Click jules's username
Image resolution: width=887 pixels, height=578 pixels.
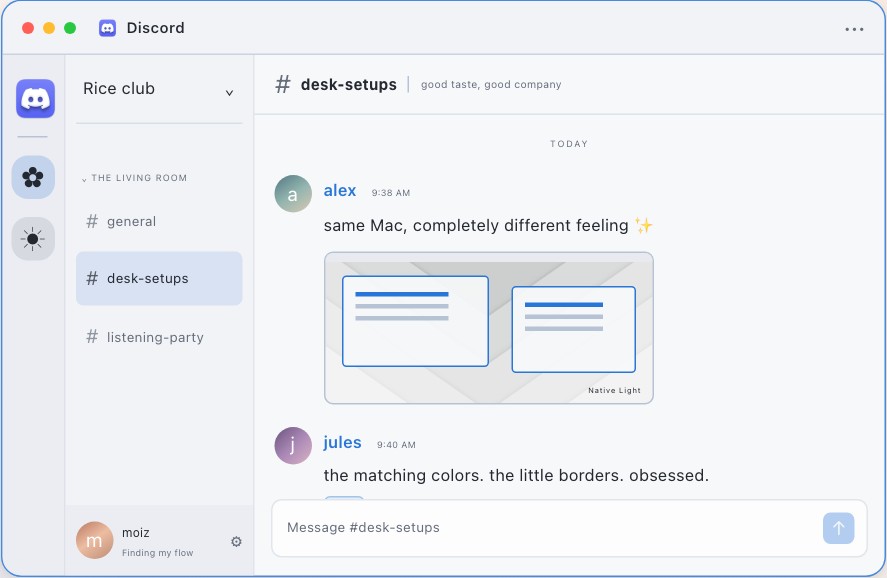(342, 442)
